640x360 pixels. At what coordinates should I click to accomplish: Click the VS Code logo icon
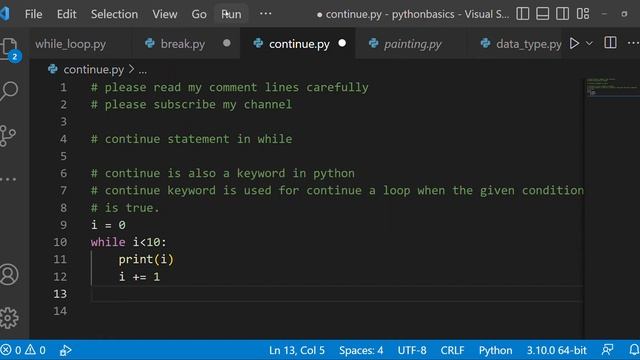pos(5,14)
